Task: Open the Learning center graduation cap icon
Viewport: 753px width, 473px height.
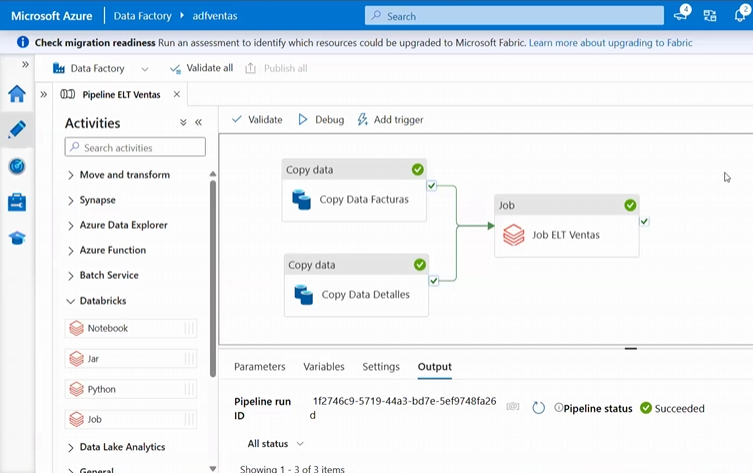Action: 16,238
